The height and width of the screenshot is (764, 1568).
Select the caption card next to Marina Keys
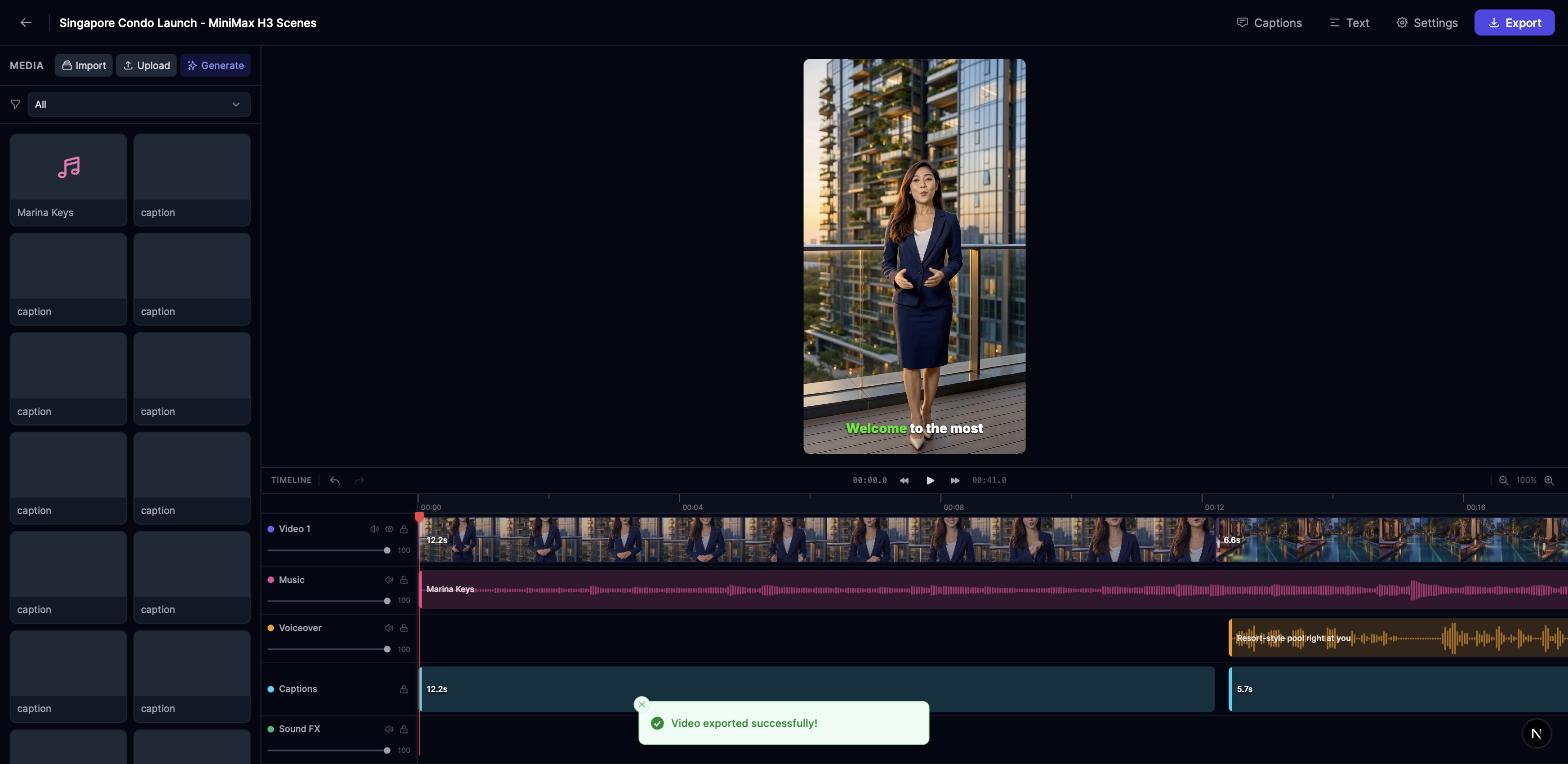tap(192, 180)
